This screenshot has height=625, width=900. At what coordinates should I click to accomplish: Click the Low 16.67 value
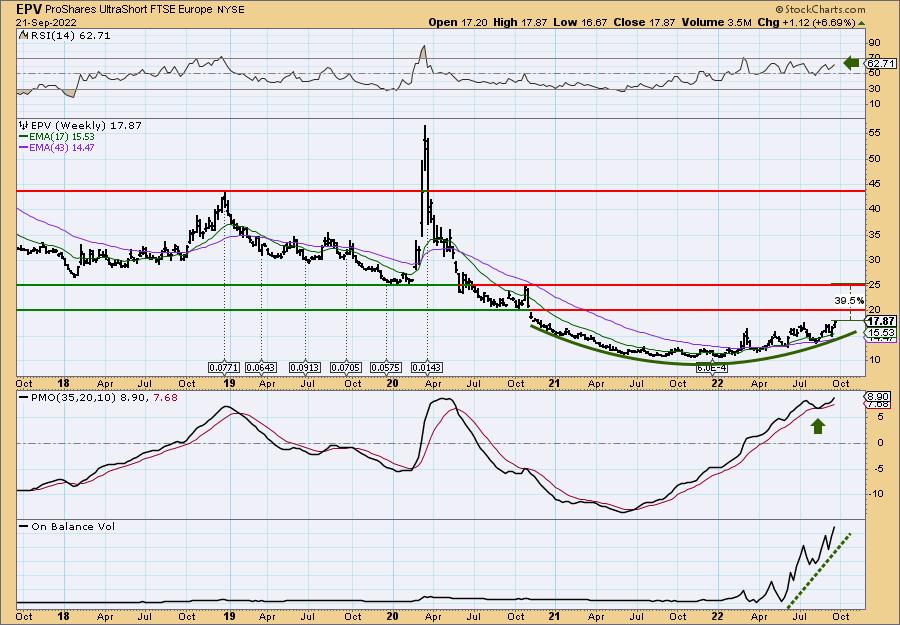[x=579, y=22]
